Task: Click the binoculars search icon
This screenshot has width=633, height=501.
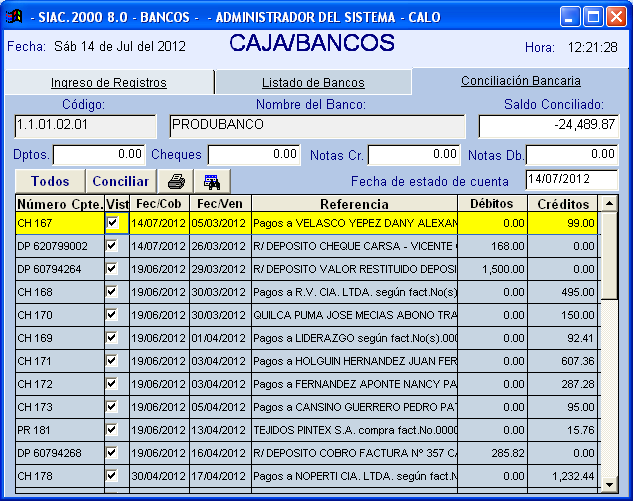Action: [211, 181]
